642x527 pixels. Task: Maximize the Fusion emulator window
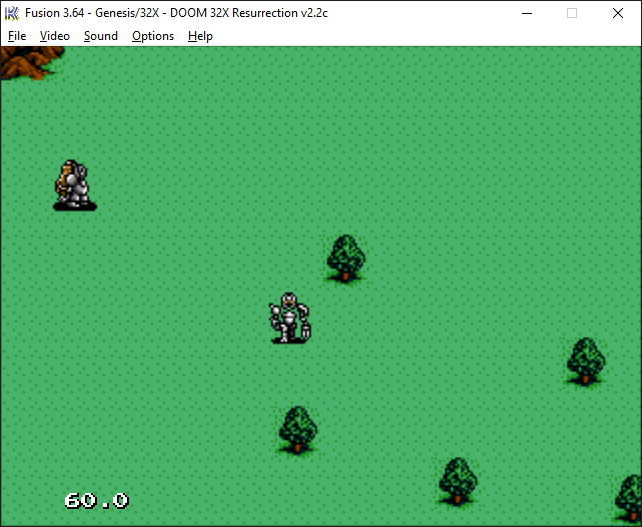tap(572, 13)
